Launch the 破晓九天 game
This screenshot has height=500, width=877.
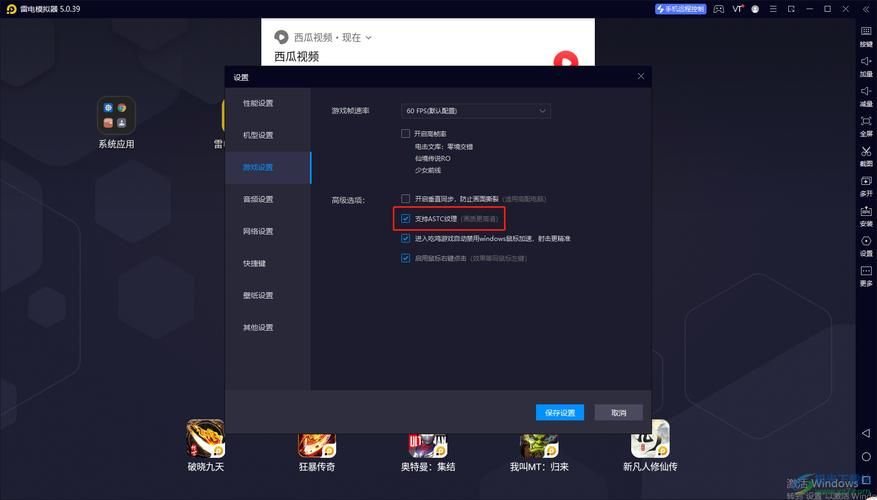(x=205, y=445)
